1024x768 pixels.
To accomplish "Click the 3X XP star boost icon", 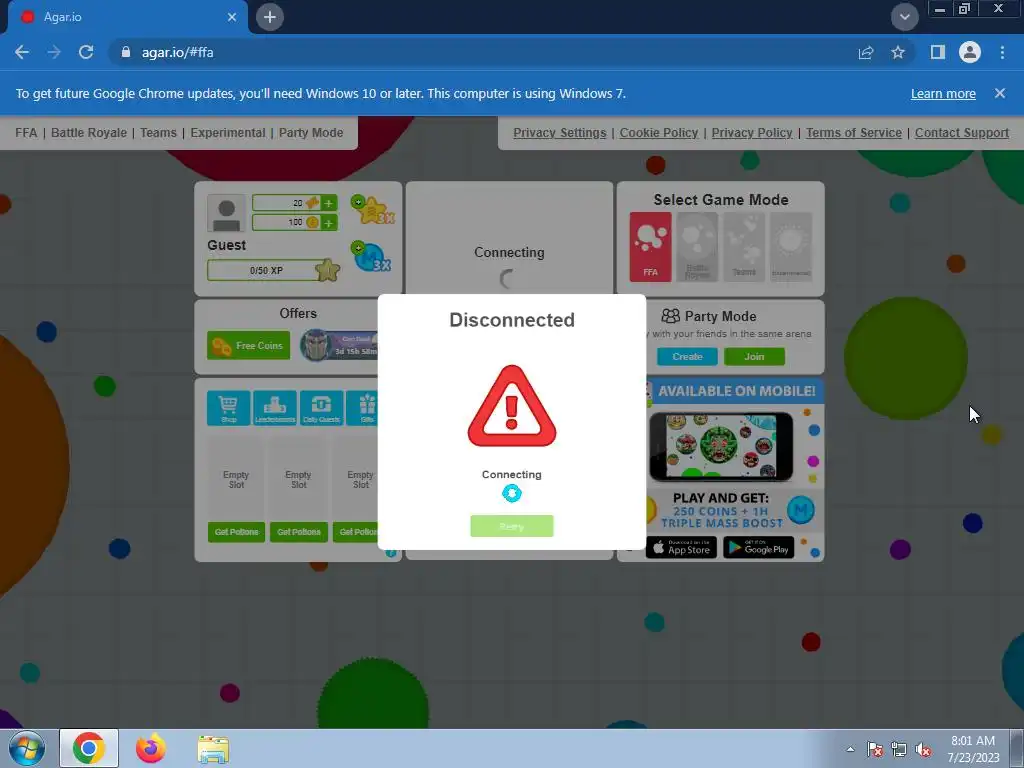I will [372, 209].
